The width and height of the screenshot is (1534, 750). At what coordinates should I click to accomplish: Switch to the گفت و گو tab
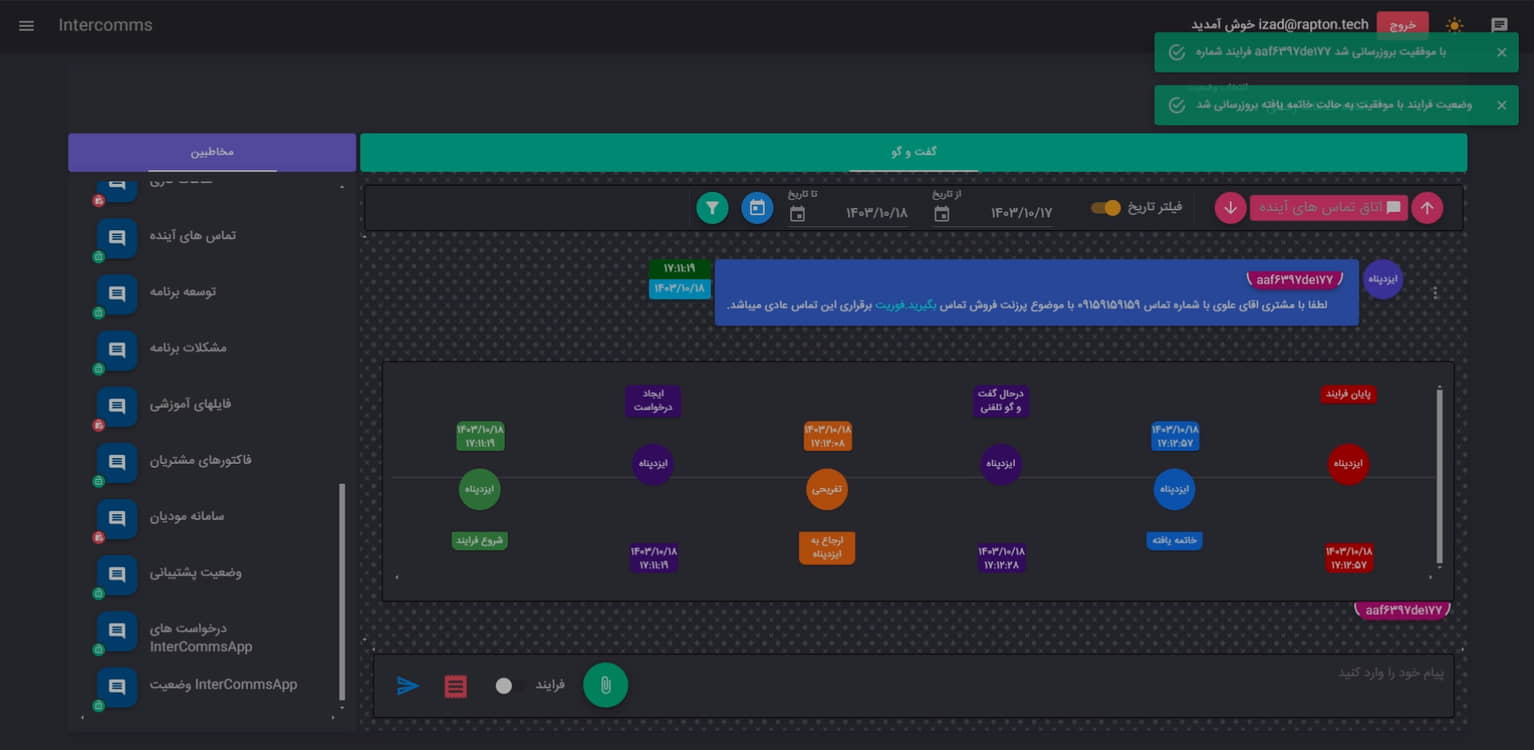913,152
